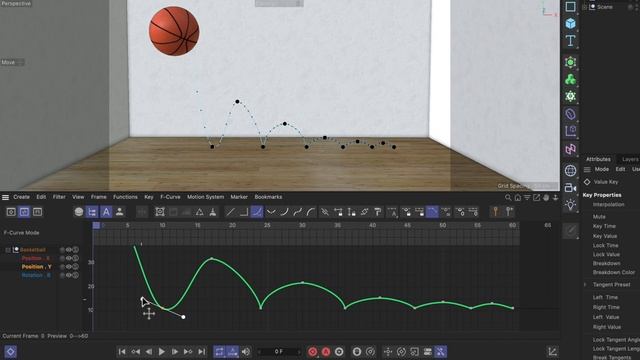Toggle link view to object manager

pyautogui.click(x=92, y=212)
